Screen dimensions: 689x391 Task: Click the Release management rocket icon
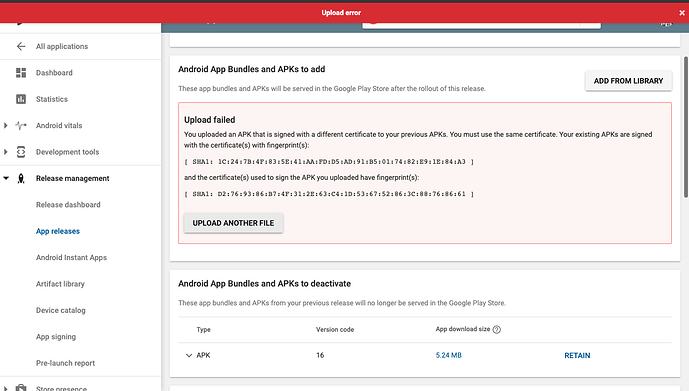tap(21, 178)
